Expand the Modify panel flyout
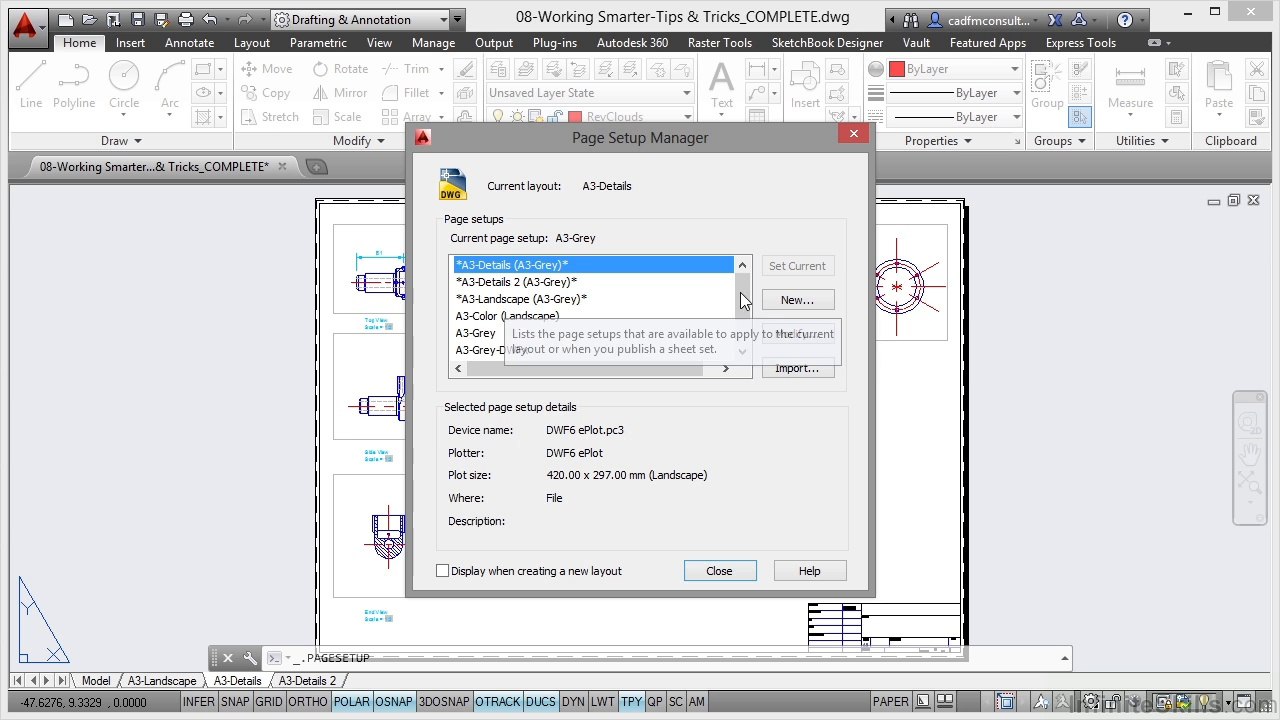1280x720 pixels. tap(359, 141)
